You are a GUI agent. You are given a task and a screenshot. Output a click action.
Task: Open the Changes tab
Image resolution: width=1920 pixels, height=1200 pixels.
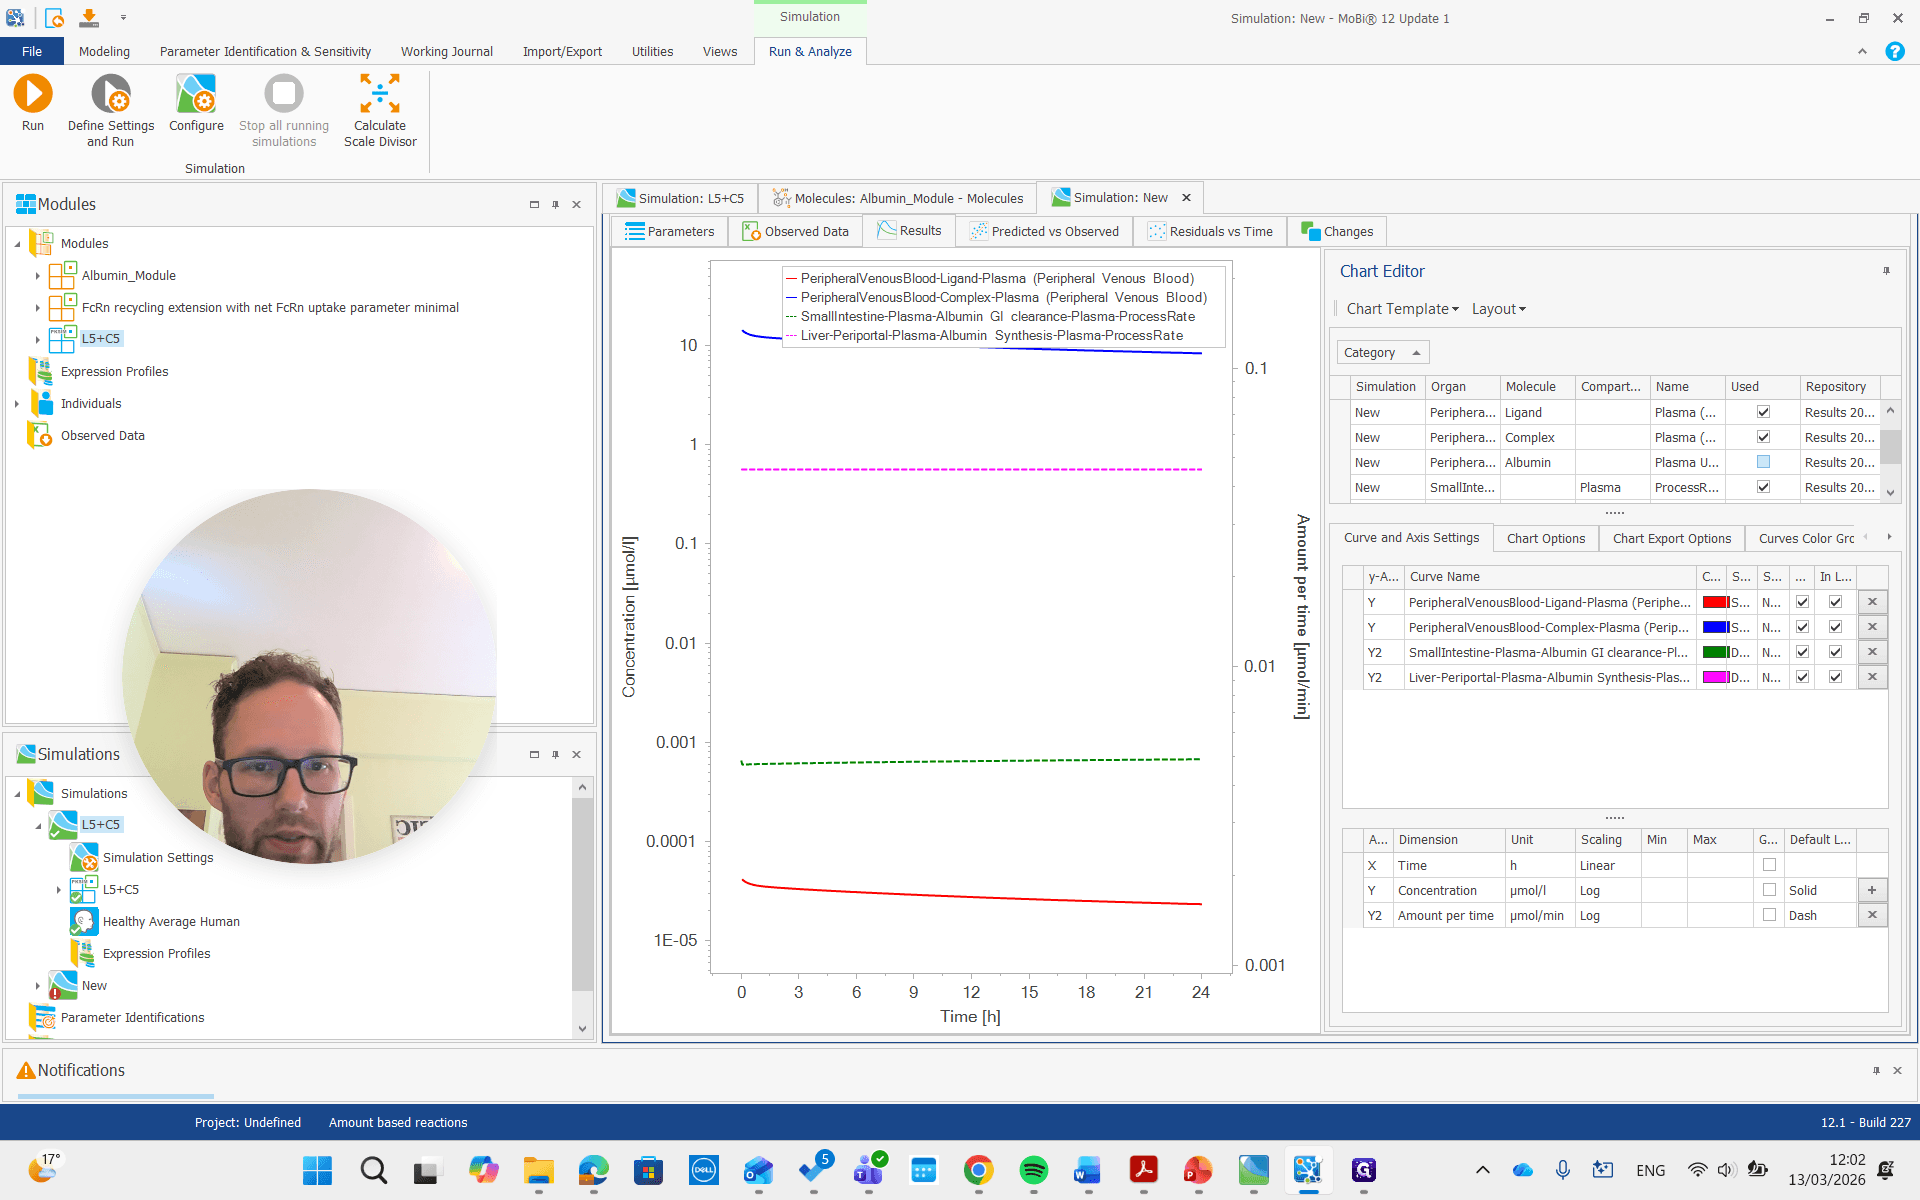click(1337, 231)
